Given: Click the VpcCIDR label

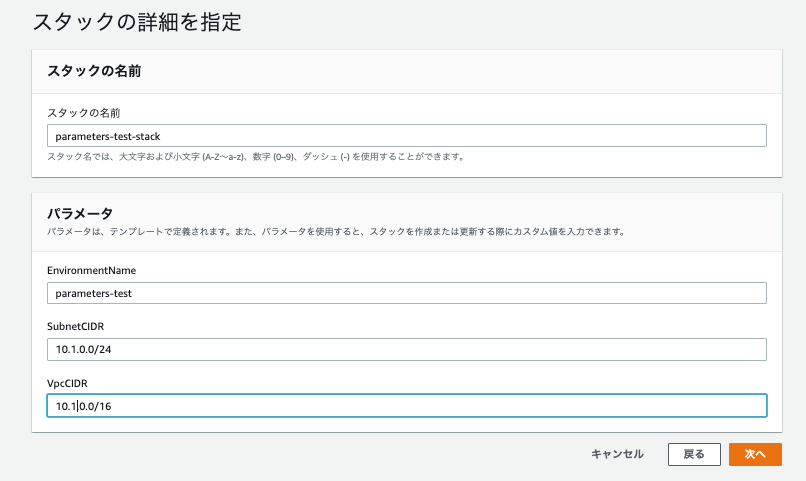Looking at the screenshot, I should click(67, 383).
